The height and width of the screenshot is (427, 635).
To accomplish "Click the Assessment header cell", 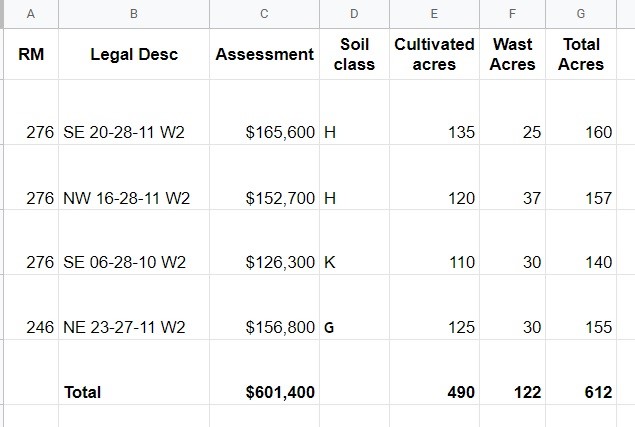I will tap(264, 54).
